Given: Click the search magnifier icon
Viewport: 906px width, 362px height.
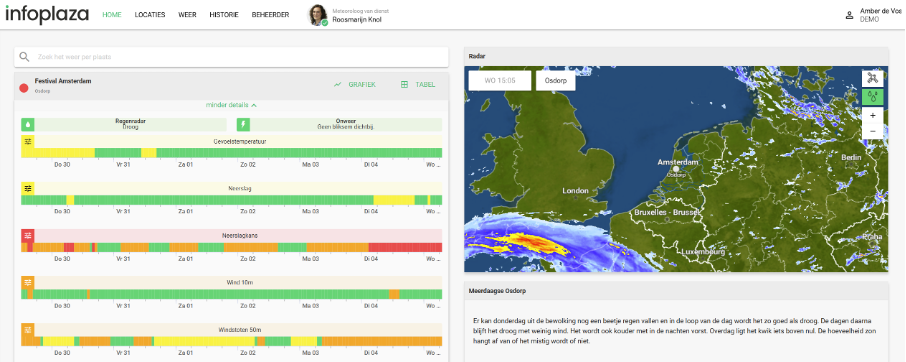Looking at the screenshot, I should pos(24,57).
